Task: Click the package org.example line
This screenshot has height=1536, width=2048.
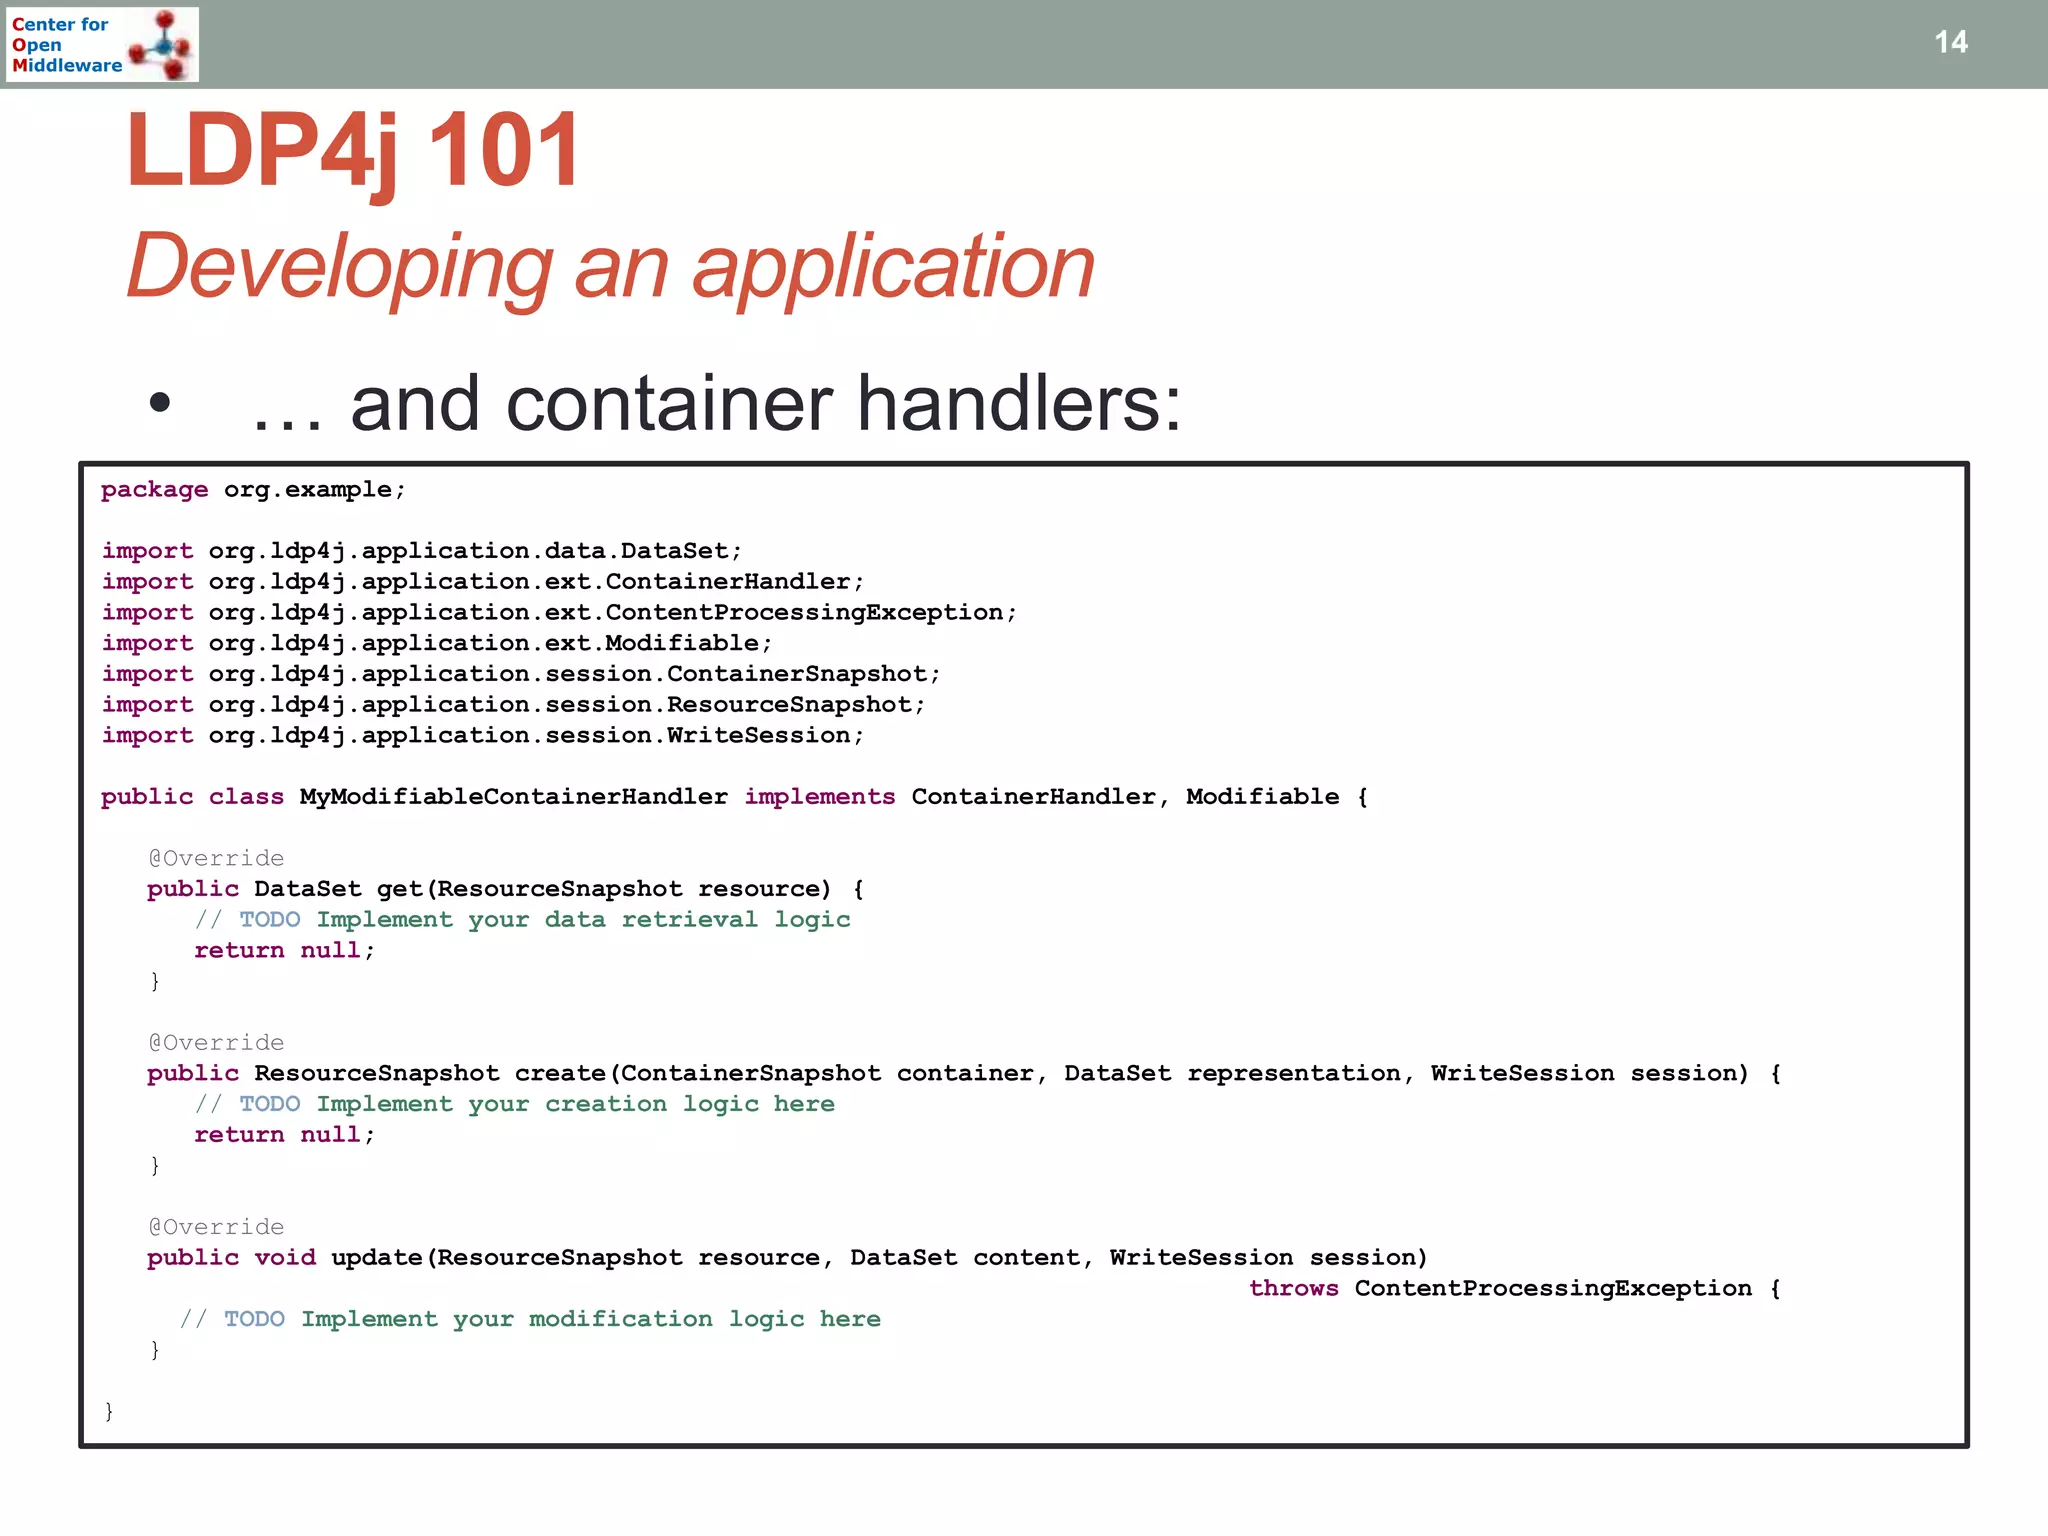Action: (x=253, y=490)
